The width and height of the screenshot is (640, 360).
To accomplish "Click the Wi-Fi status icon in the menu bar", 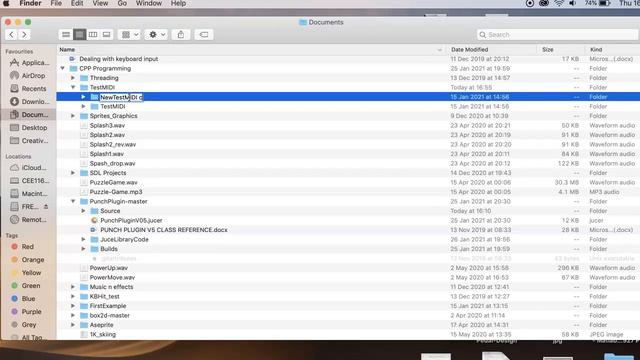I will (559, 3).
